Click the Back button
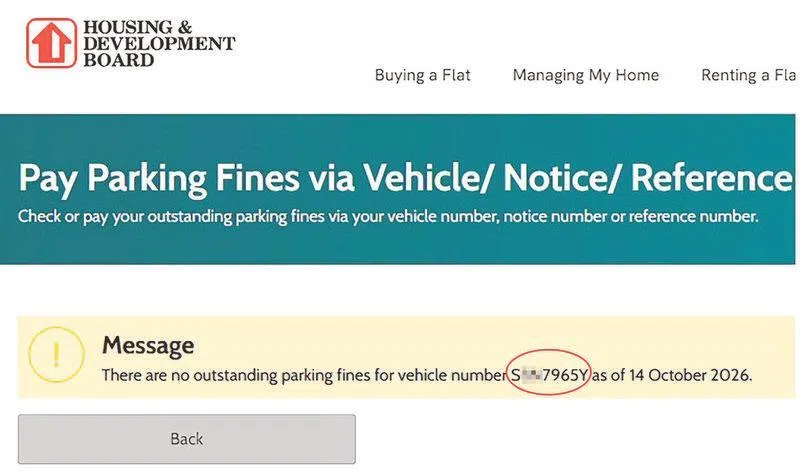 point(187,439)
